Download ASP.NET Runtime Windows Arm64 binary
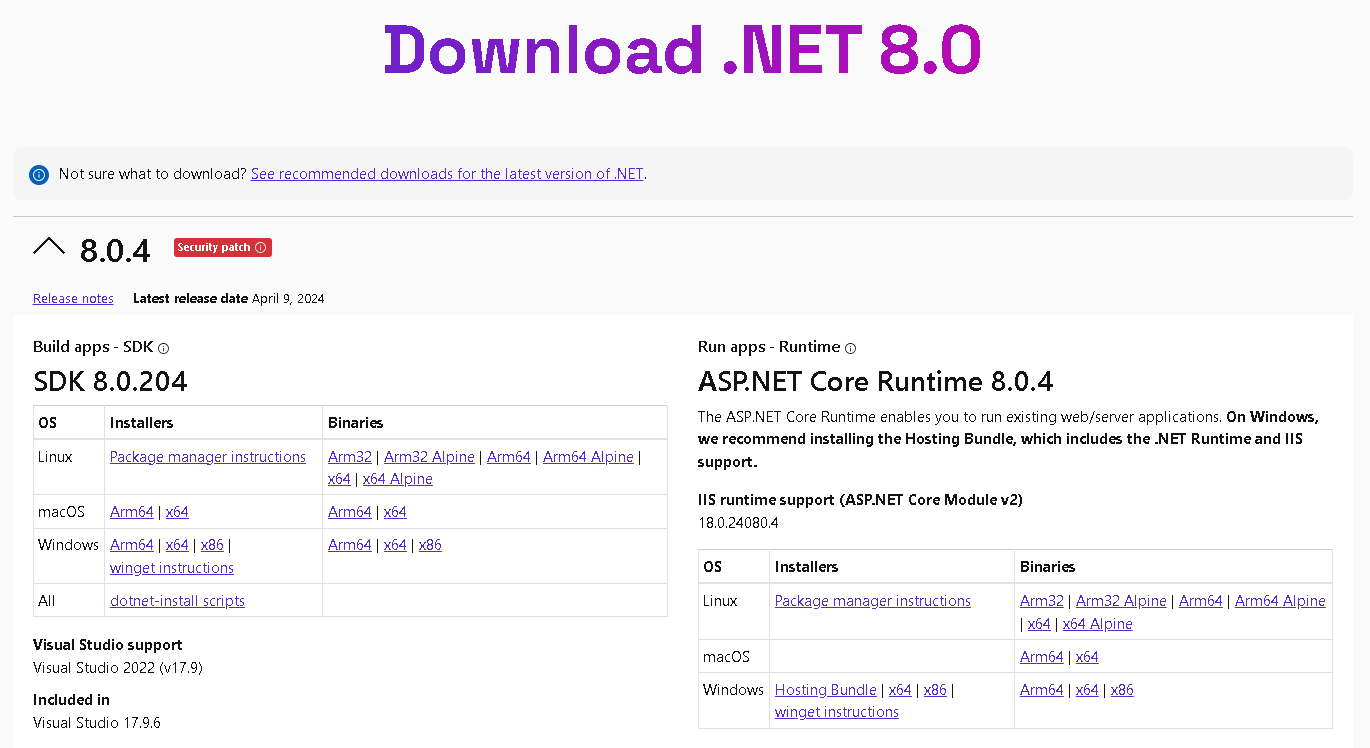Viewport: 1370px width, 748px height. (1042, 690)
